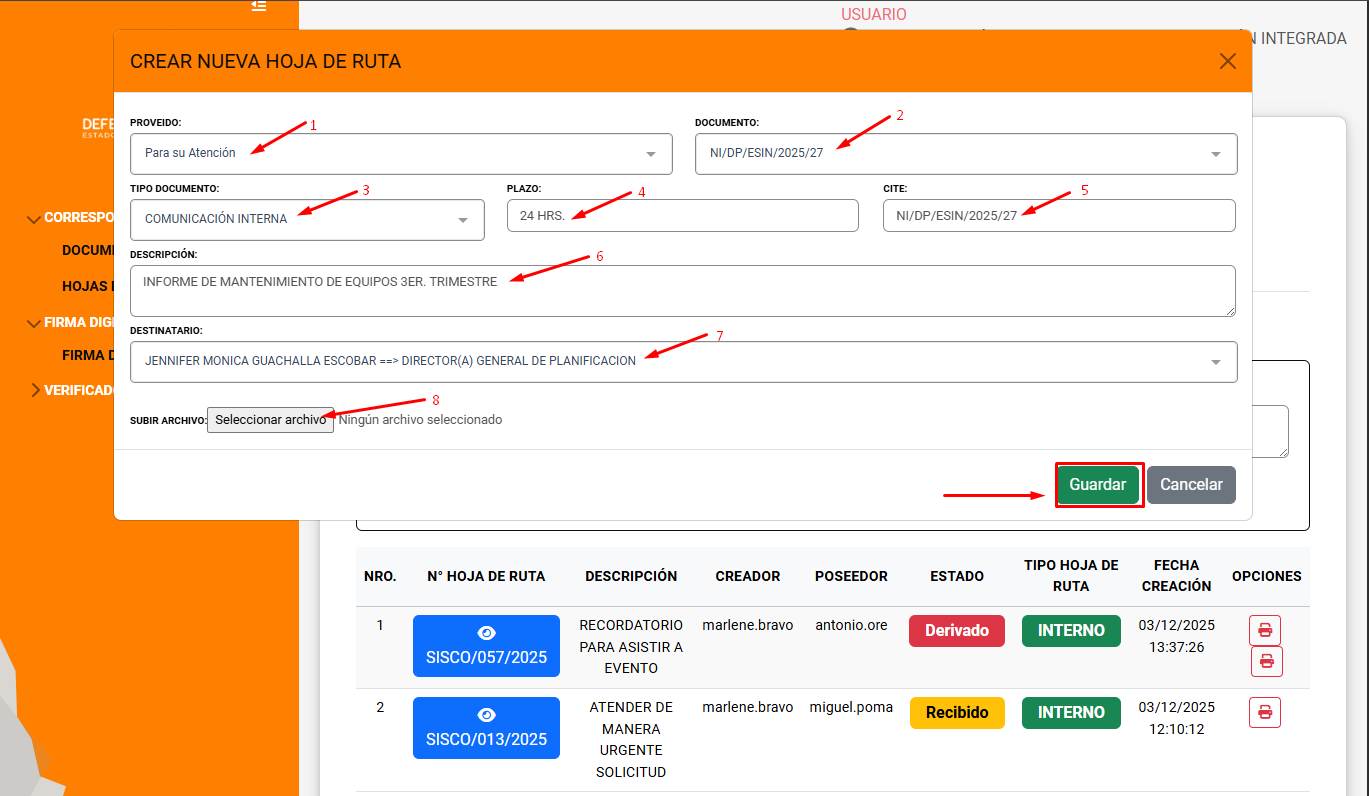Collapse the sidebar using the menu icon

pyautogui.click(x=259, y=6)
